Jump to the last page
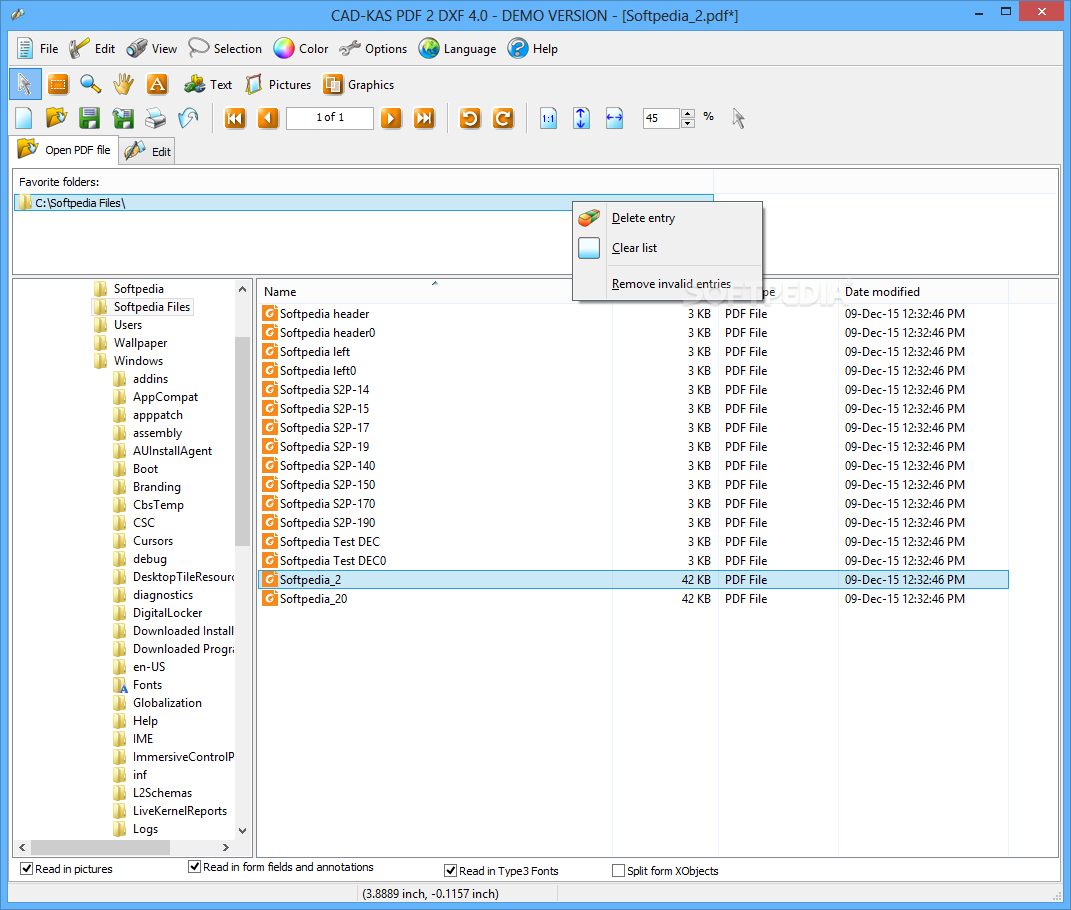This screenshot has width=1071, height=910. (424, 118)
